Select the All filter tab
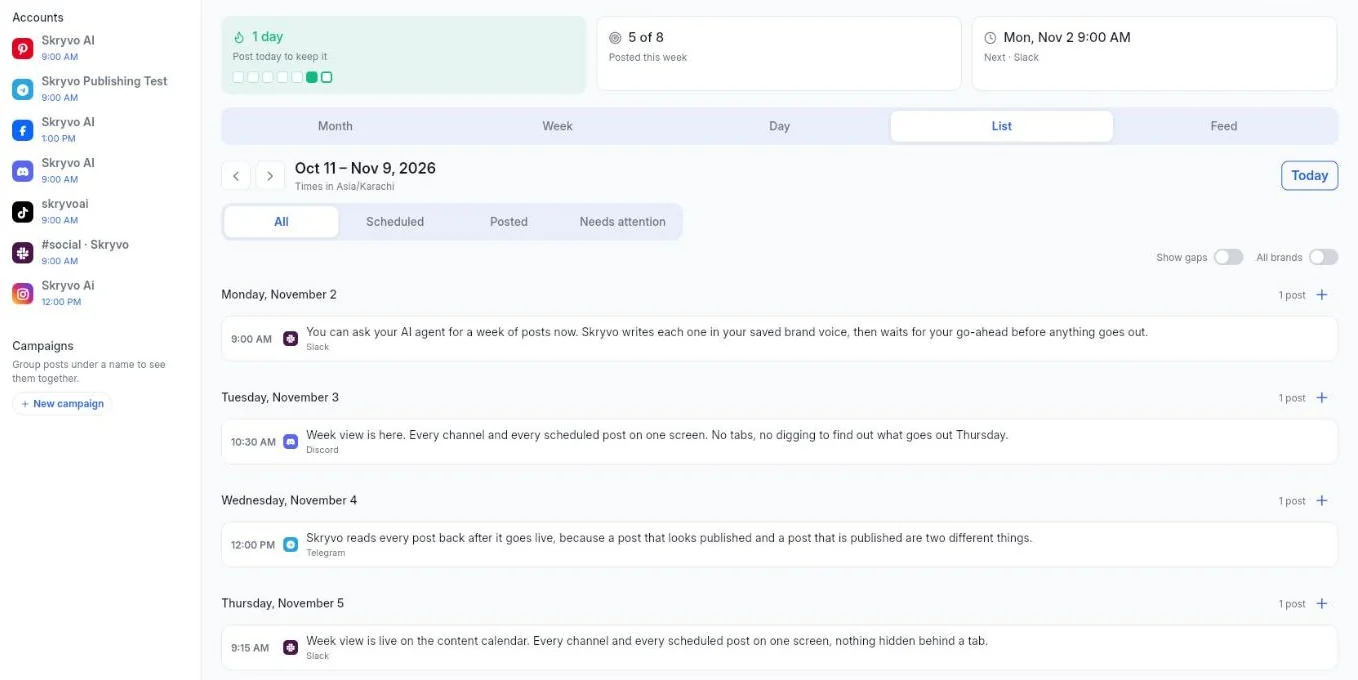 (x=281, y=222)
